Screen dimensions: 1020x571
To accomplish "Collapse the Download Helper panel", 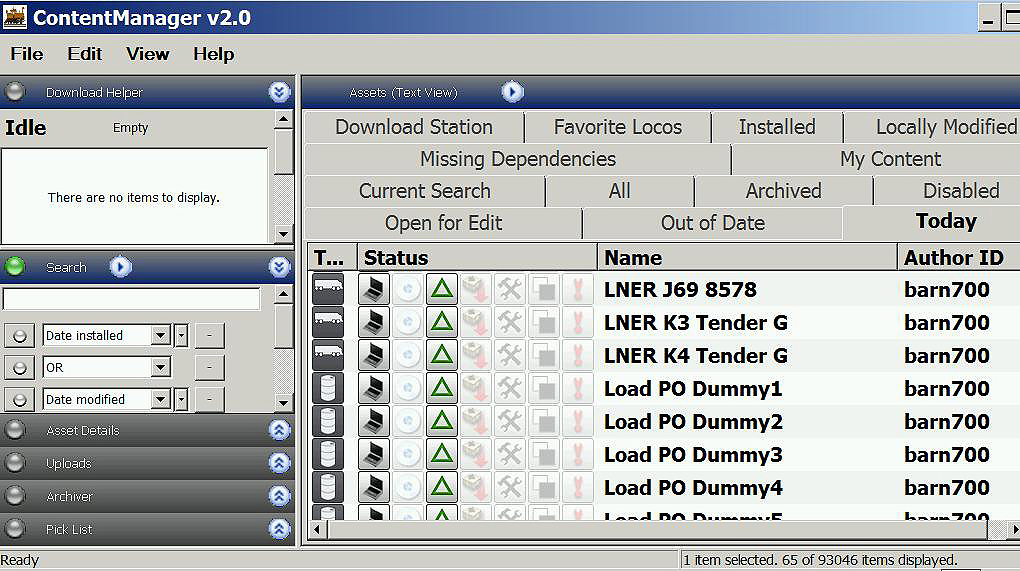I will [x=279, y=92].
